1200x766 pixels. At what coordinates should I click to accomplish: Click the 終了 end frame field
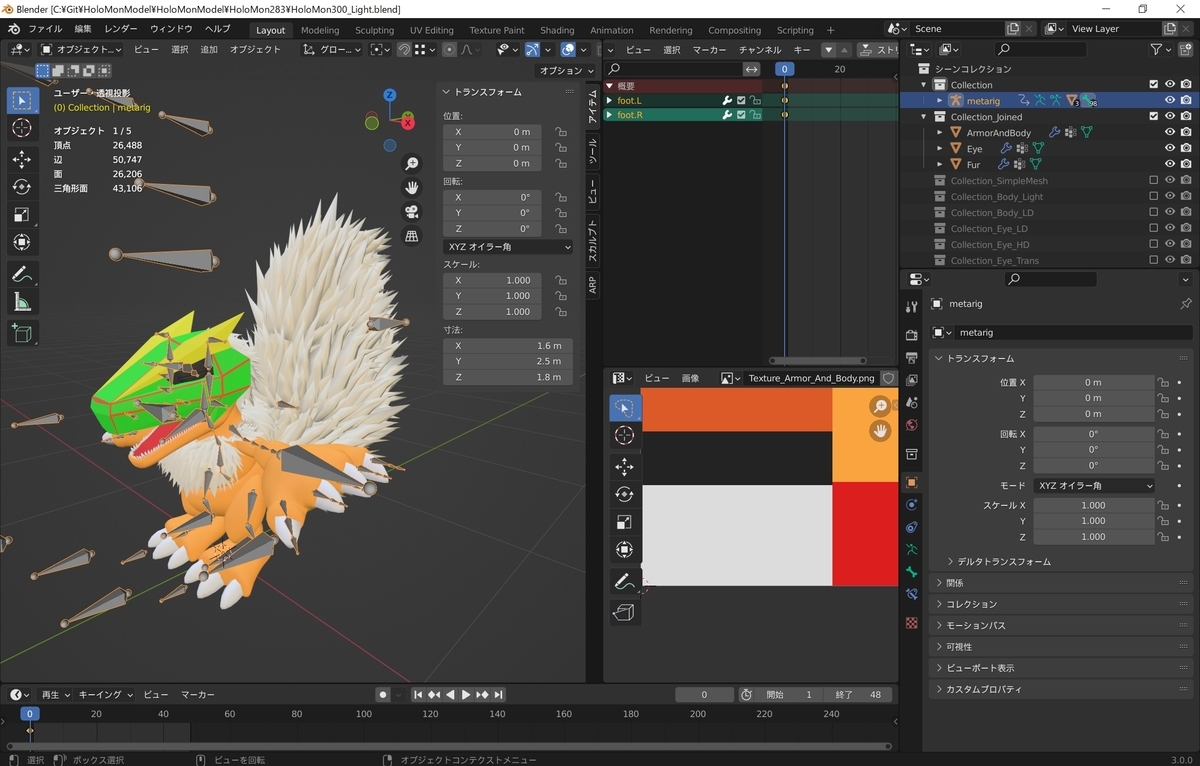(x=858, y=695)
